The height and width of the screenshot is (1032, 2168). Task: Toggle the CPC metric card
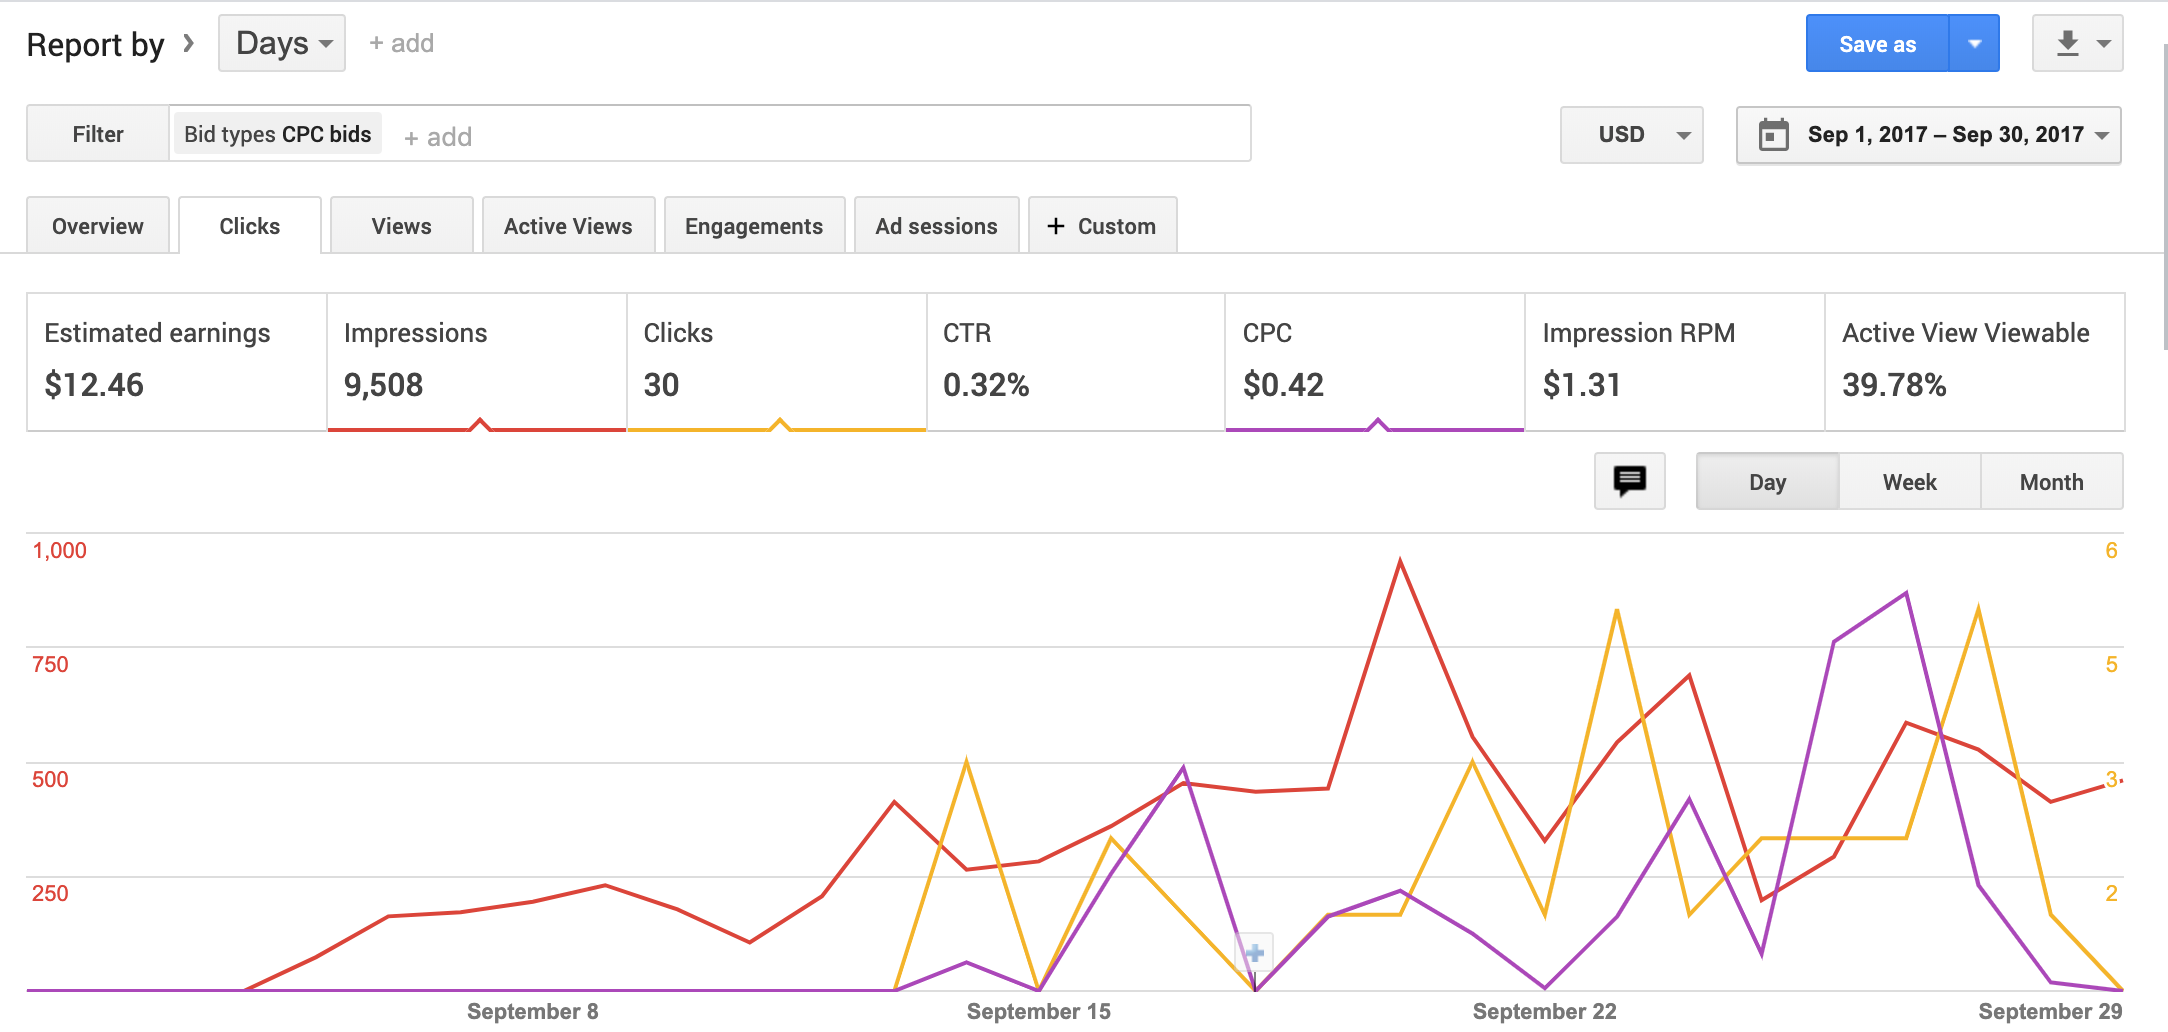[x=1374, y=360]
